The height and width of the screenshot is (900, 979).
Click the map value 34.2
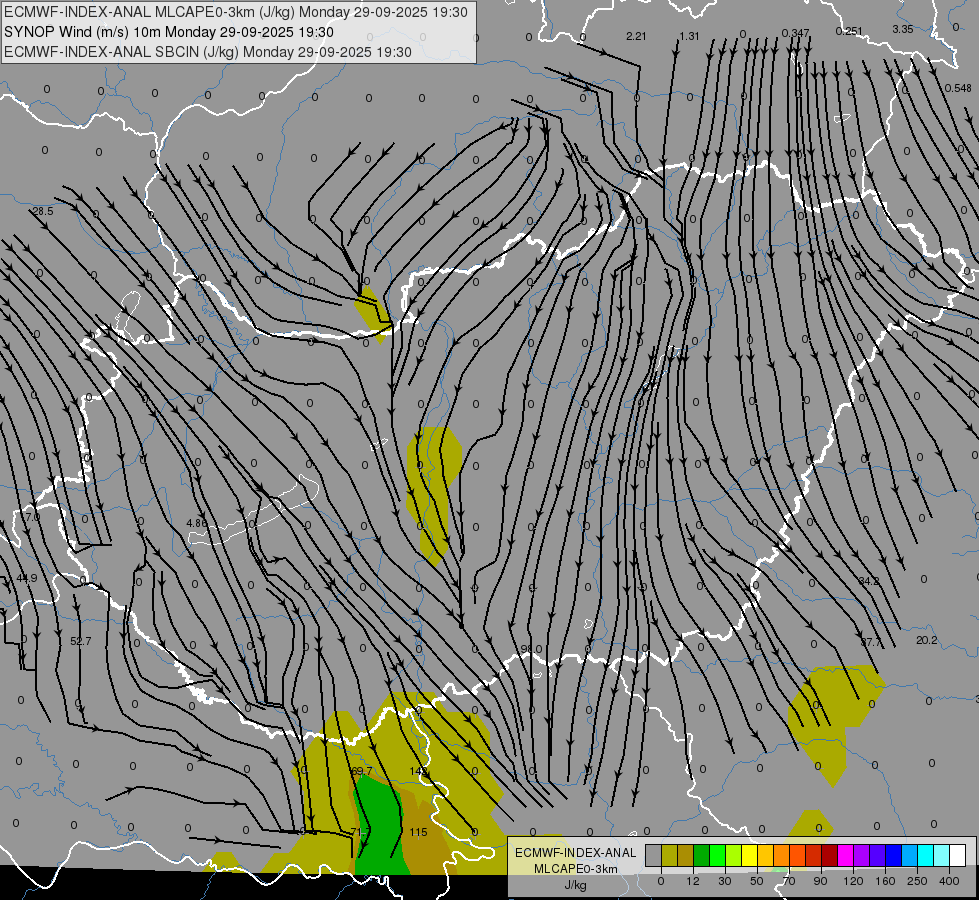click(869, 581)
